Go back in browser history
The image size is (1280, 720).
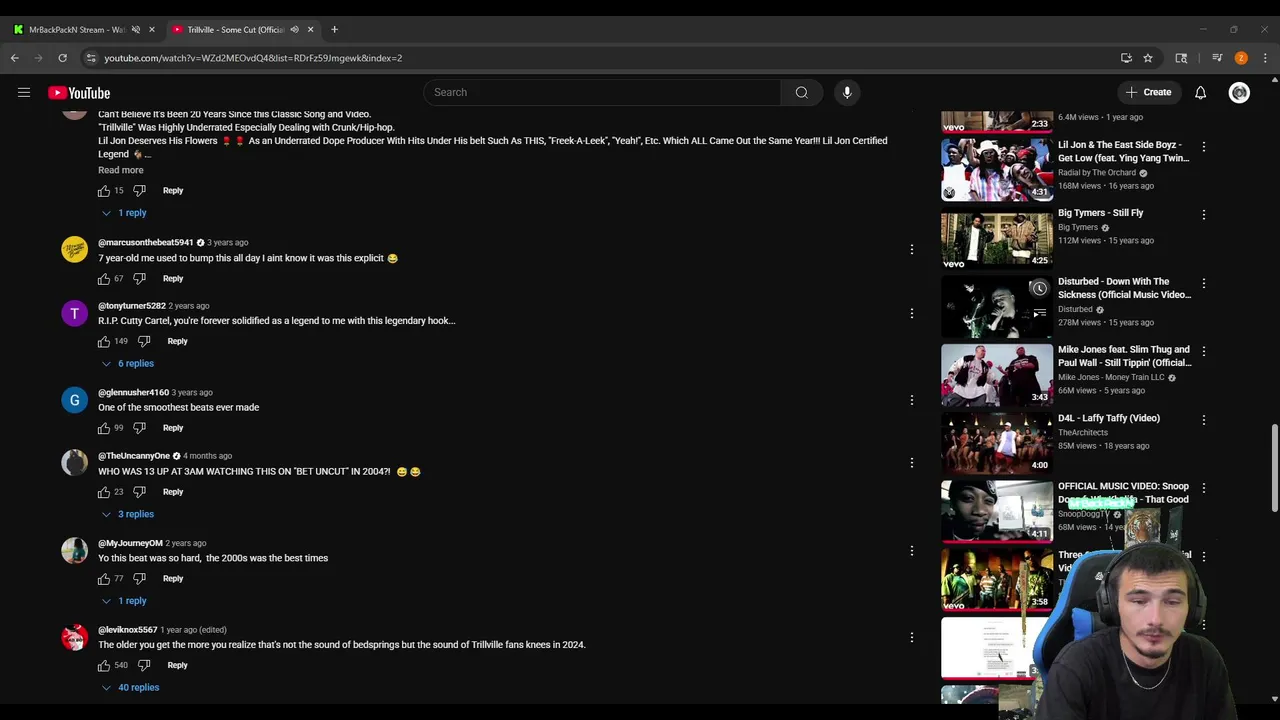pyautogui.click(x=15, y=58)
